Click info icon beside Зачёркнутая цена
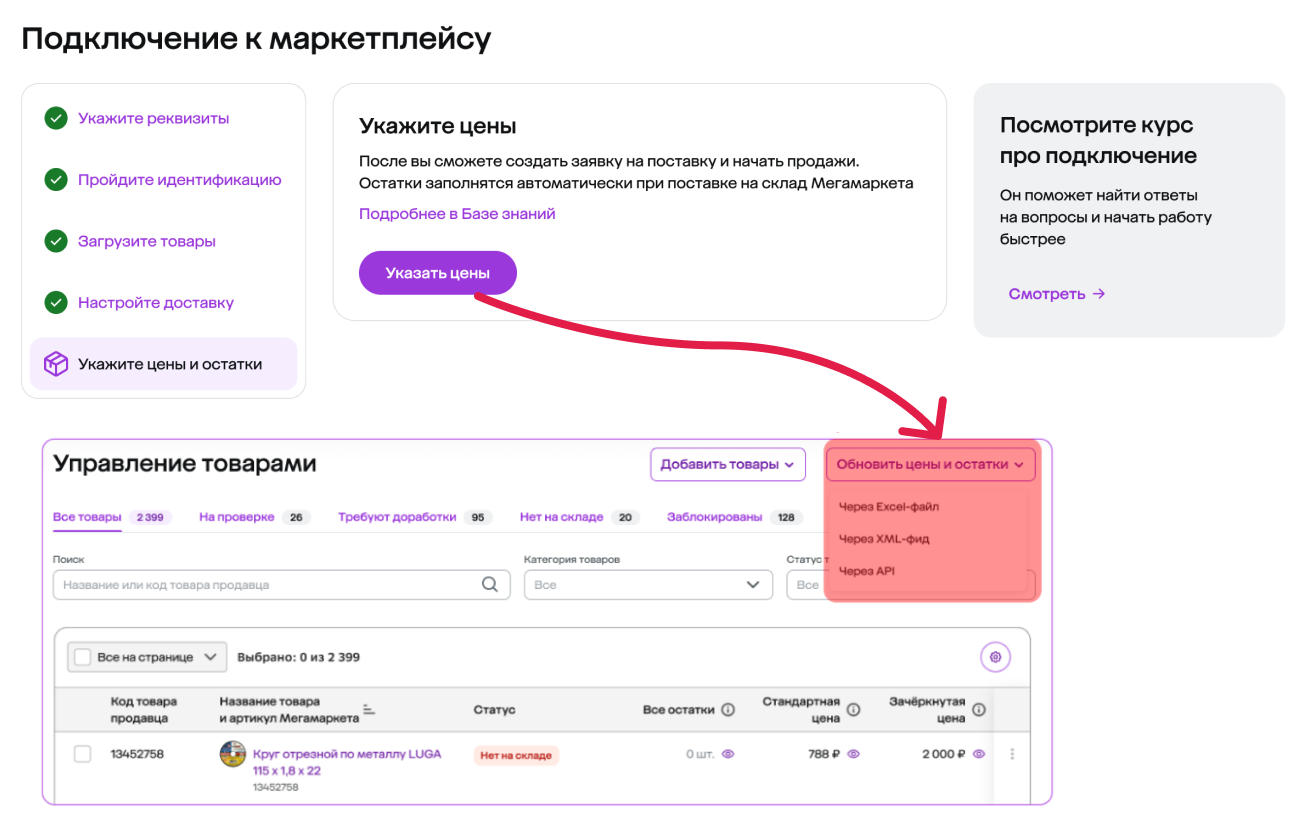Viewport: 1308px width, 830px height. (x=979, y=710)
